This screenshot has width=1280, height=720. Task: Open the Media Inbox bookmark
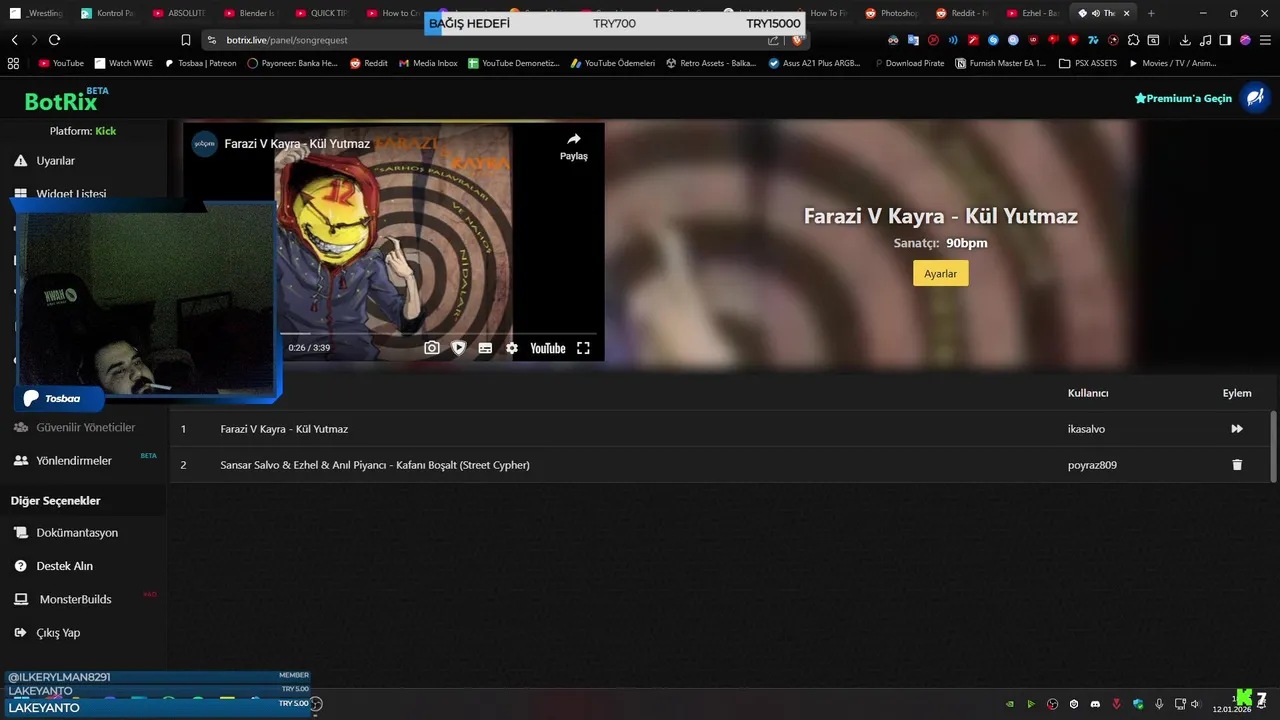tap(428, 63)
